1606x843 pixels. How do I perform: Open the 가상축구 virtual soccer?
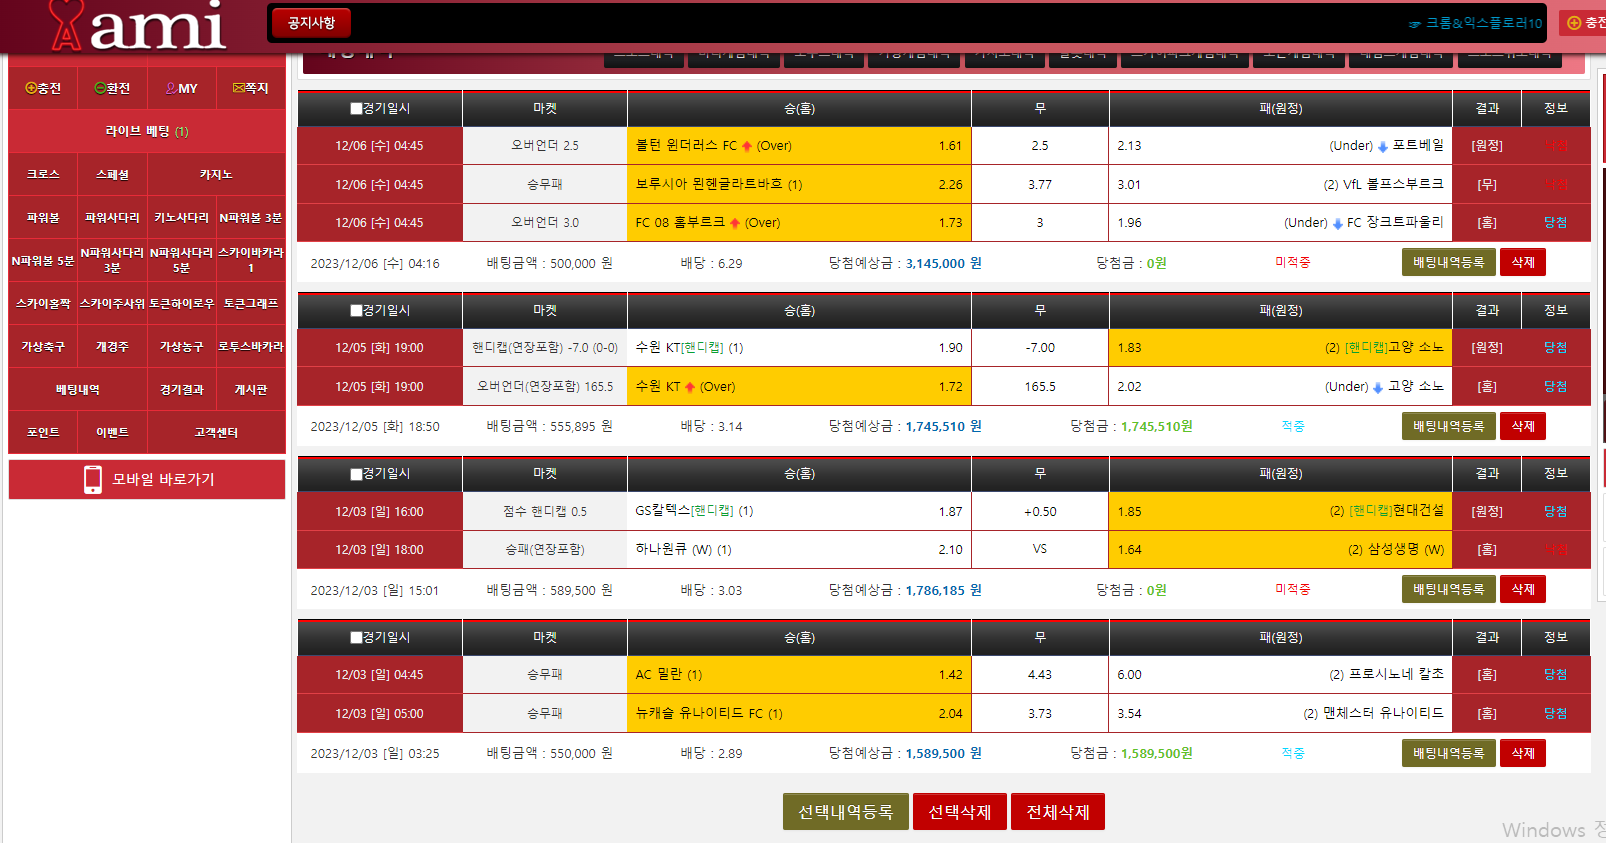[x=43, y=346]
